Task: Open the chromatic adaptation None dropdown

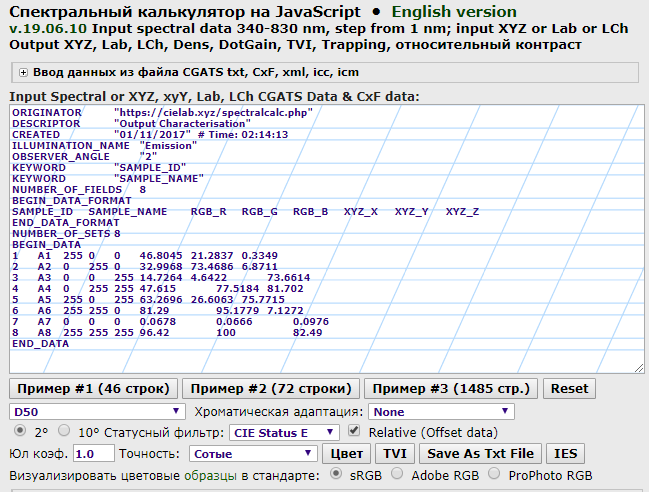Action: click(441, 412)
